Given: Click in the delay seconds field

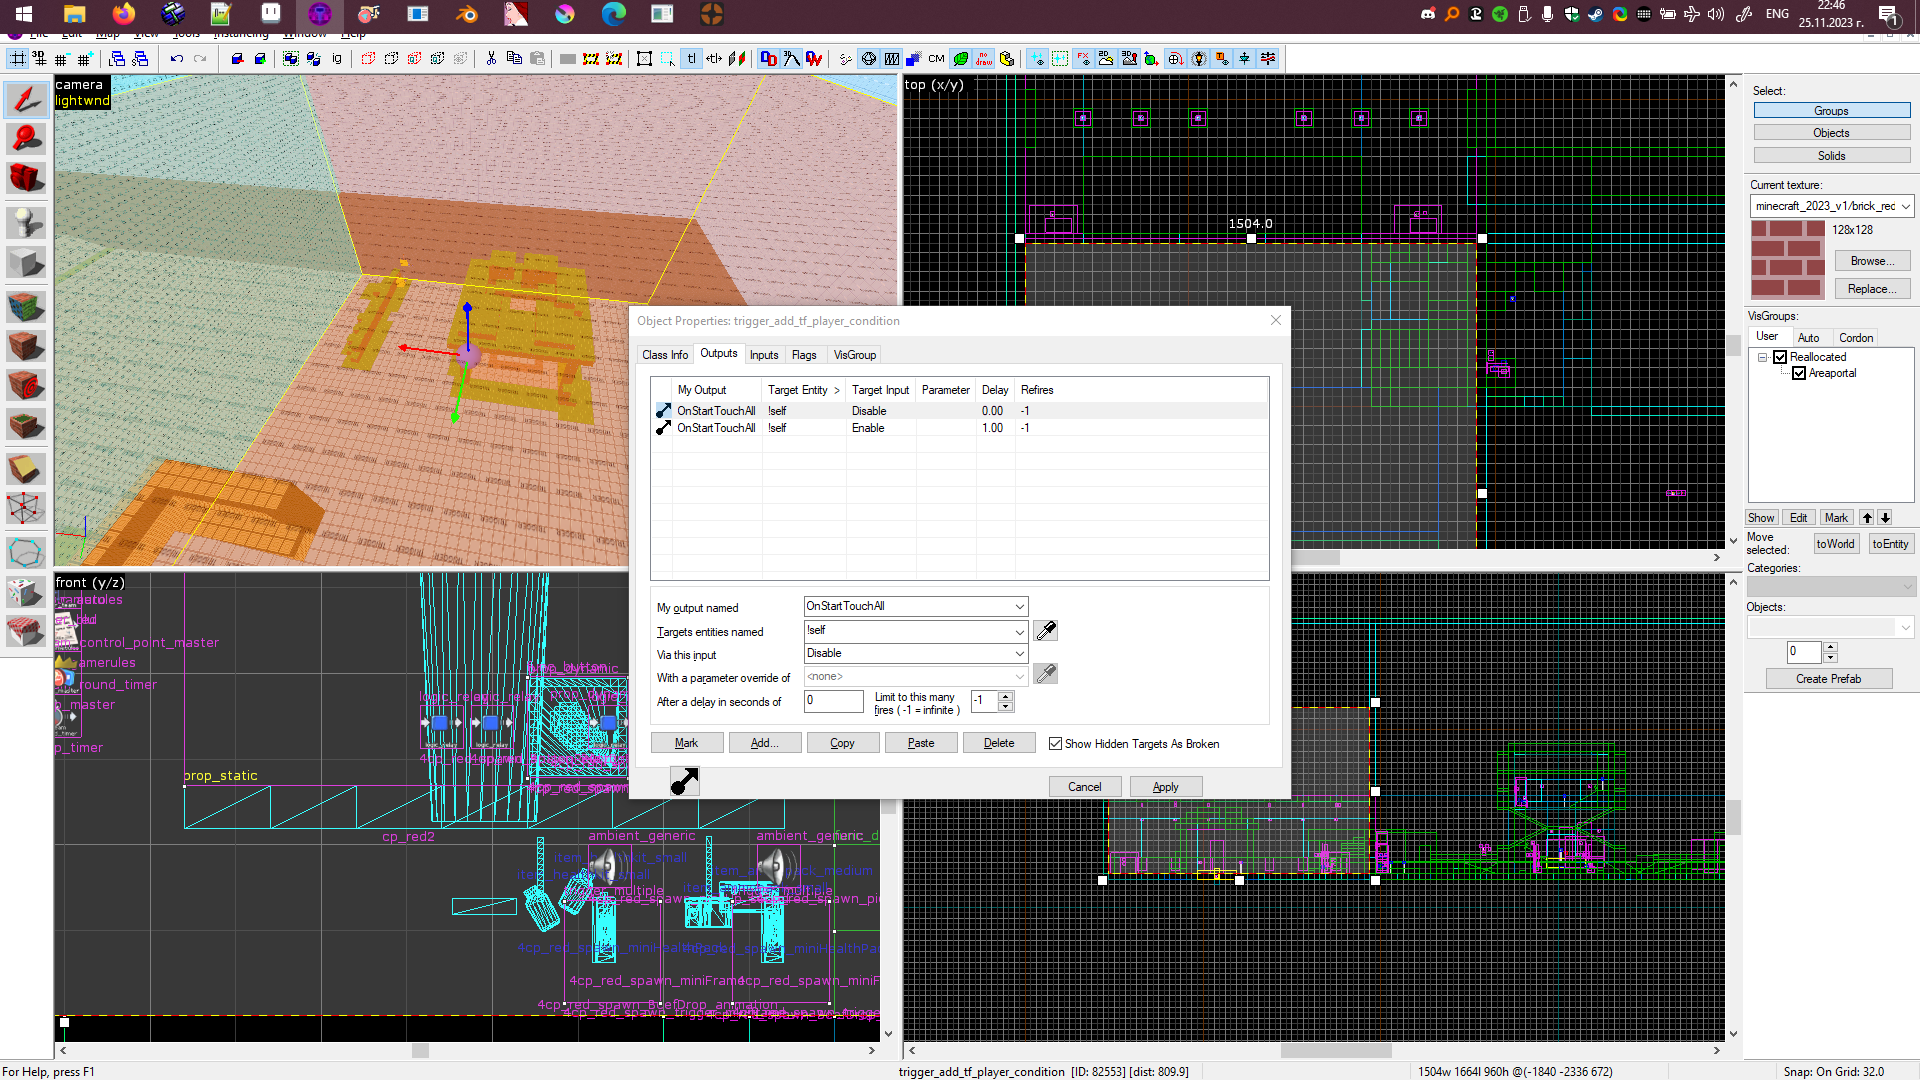Looking at the screenshot, I should (833, 701).
